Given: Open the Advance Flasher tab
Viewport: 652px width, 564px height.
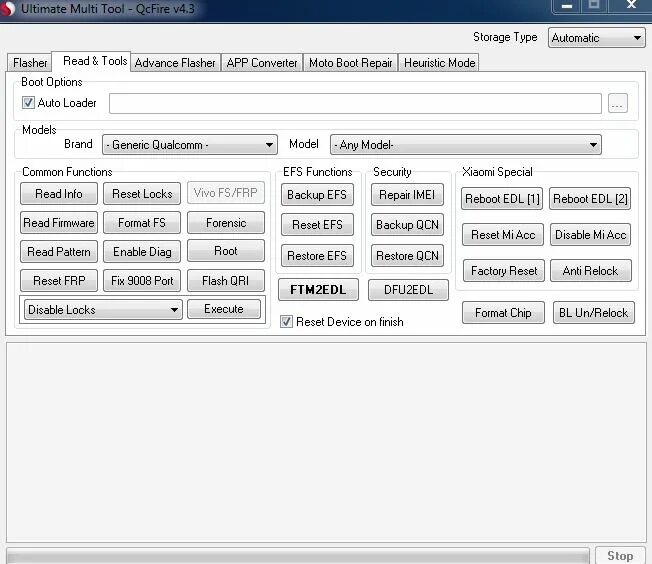Looking at the screenshot, I should coord(175,63).
